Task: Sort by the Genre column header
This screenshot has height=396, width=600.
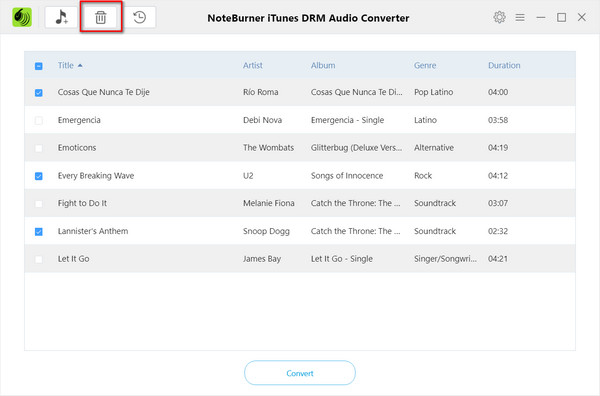Action: click(425, 65)
